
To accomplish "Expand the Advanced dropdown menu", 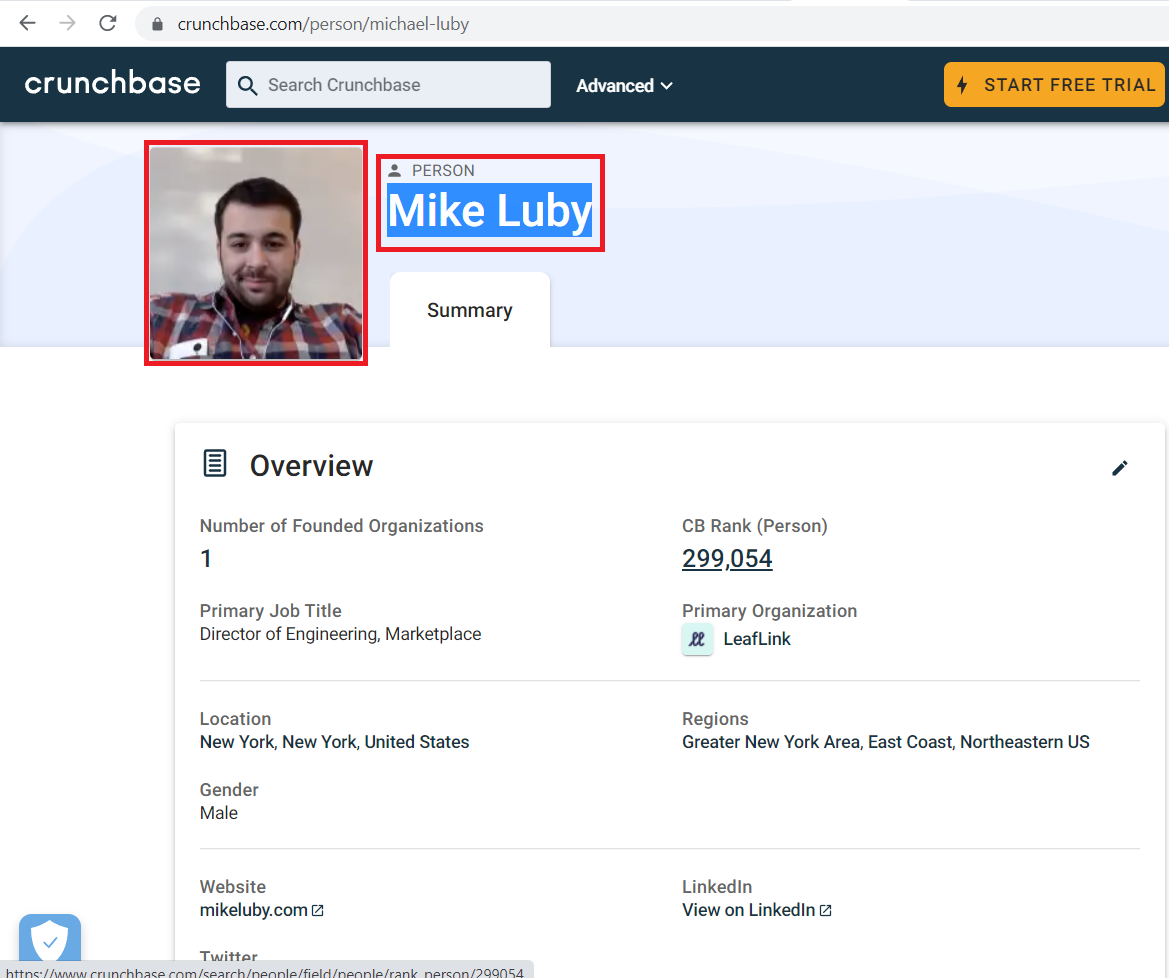I will coord(624,86).
